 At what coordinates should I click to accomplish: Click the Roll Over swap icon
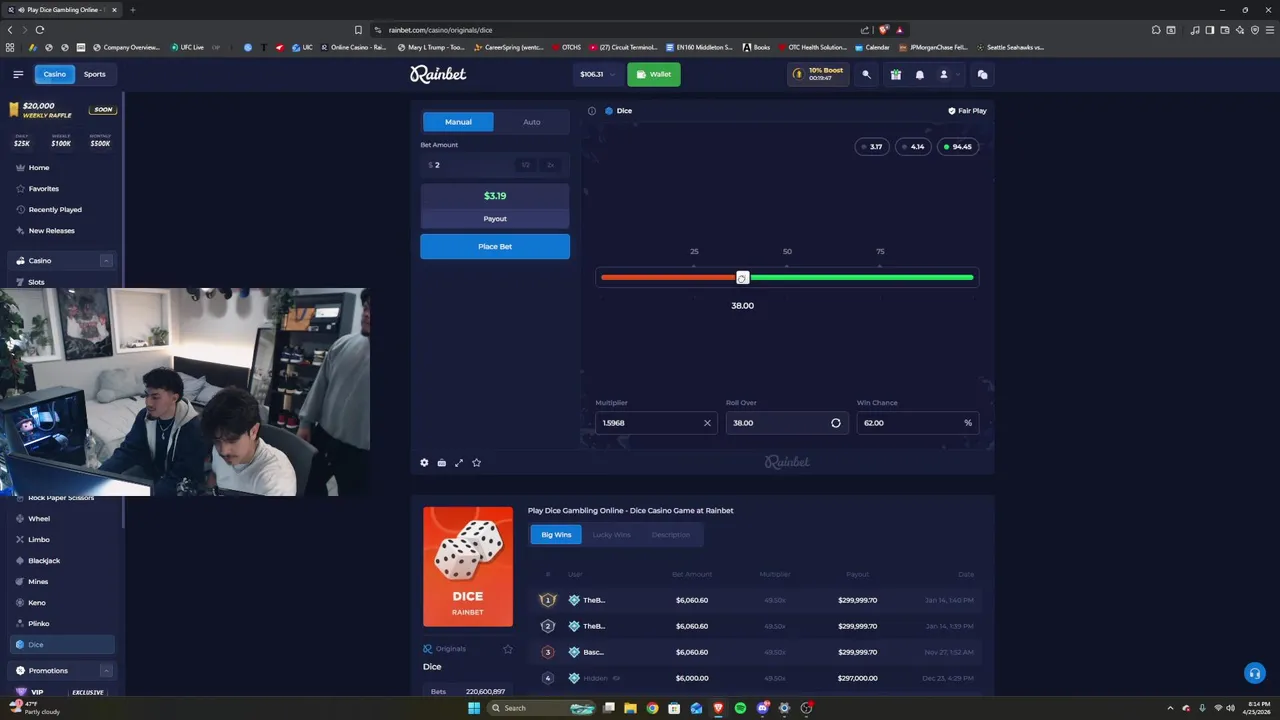coord(836,423)
